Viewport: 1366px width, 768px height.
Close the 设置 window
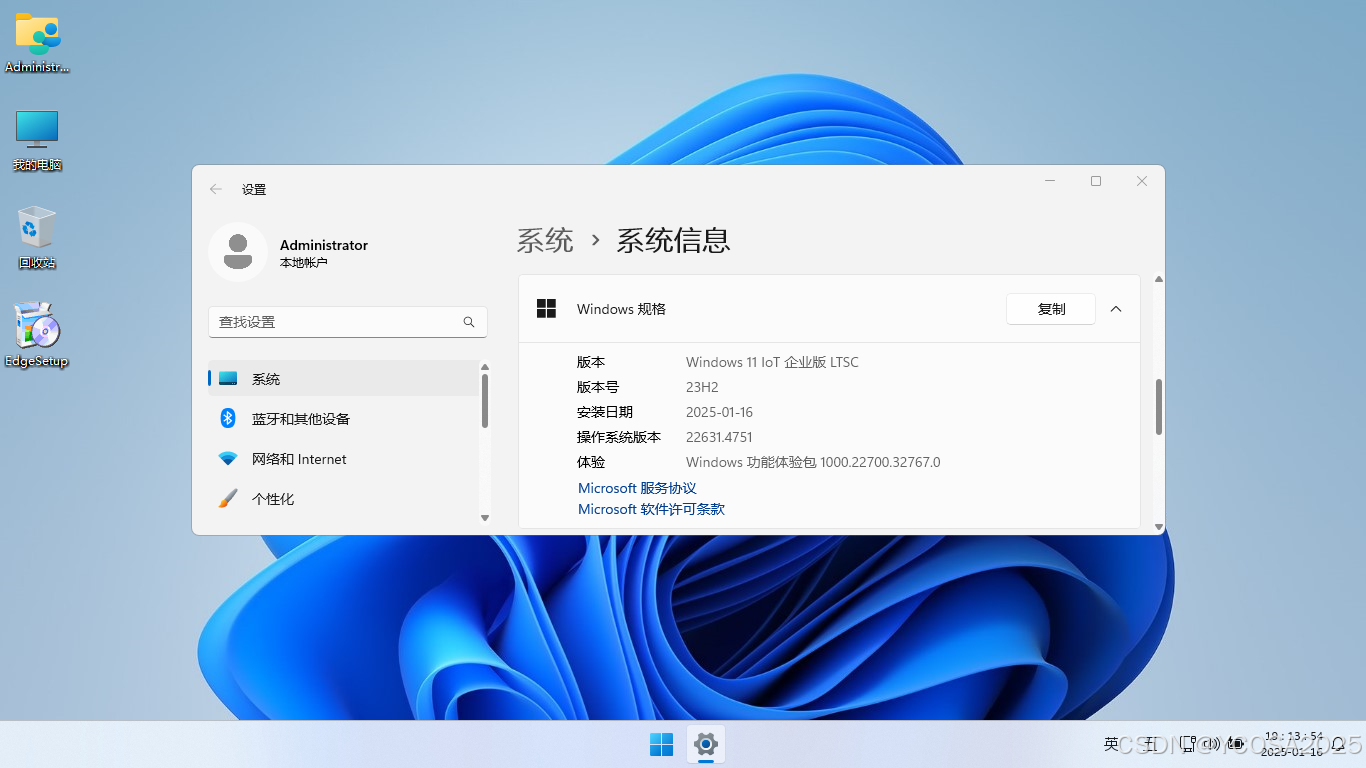coord(1142,181)
